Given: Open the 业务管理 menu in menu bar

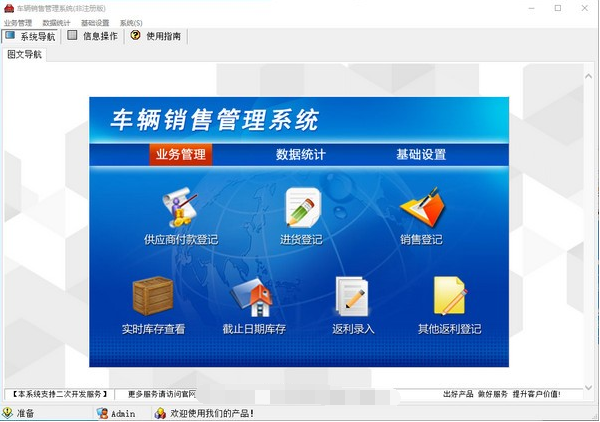Looking at the screenshot, I should 18,23.
